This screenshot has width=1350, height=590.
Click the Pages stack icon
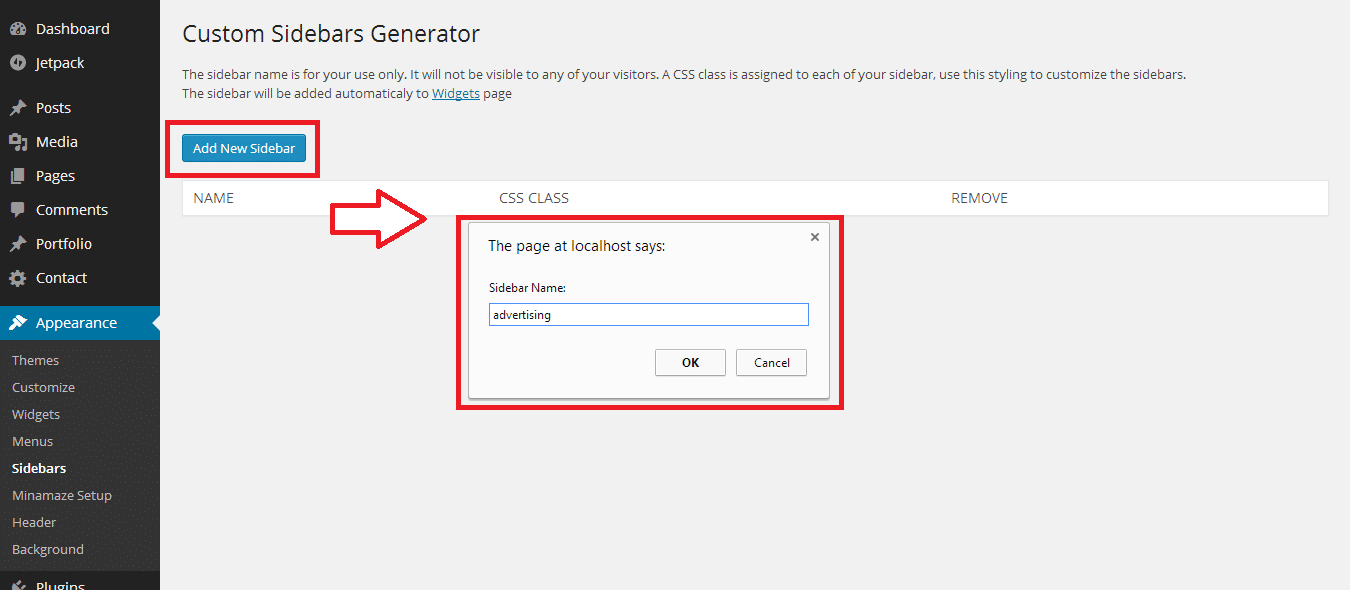[18, 176]
